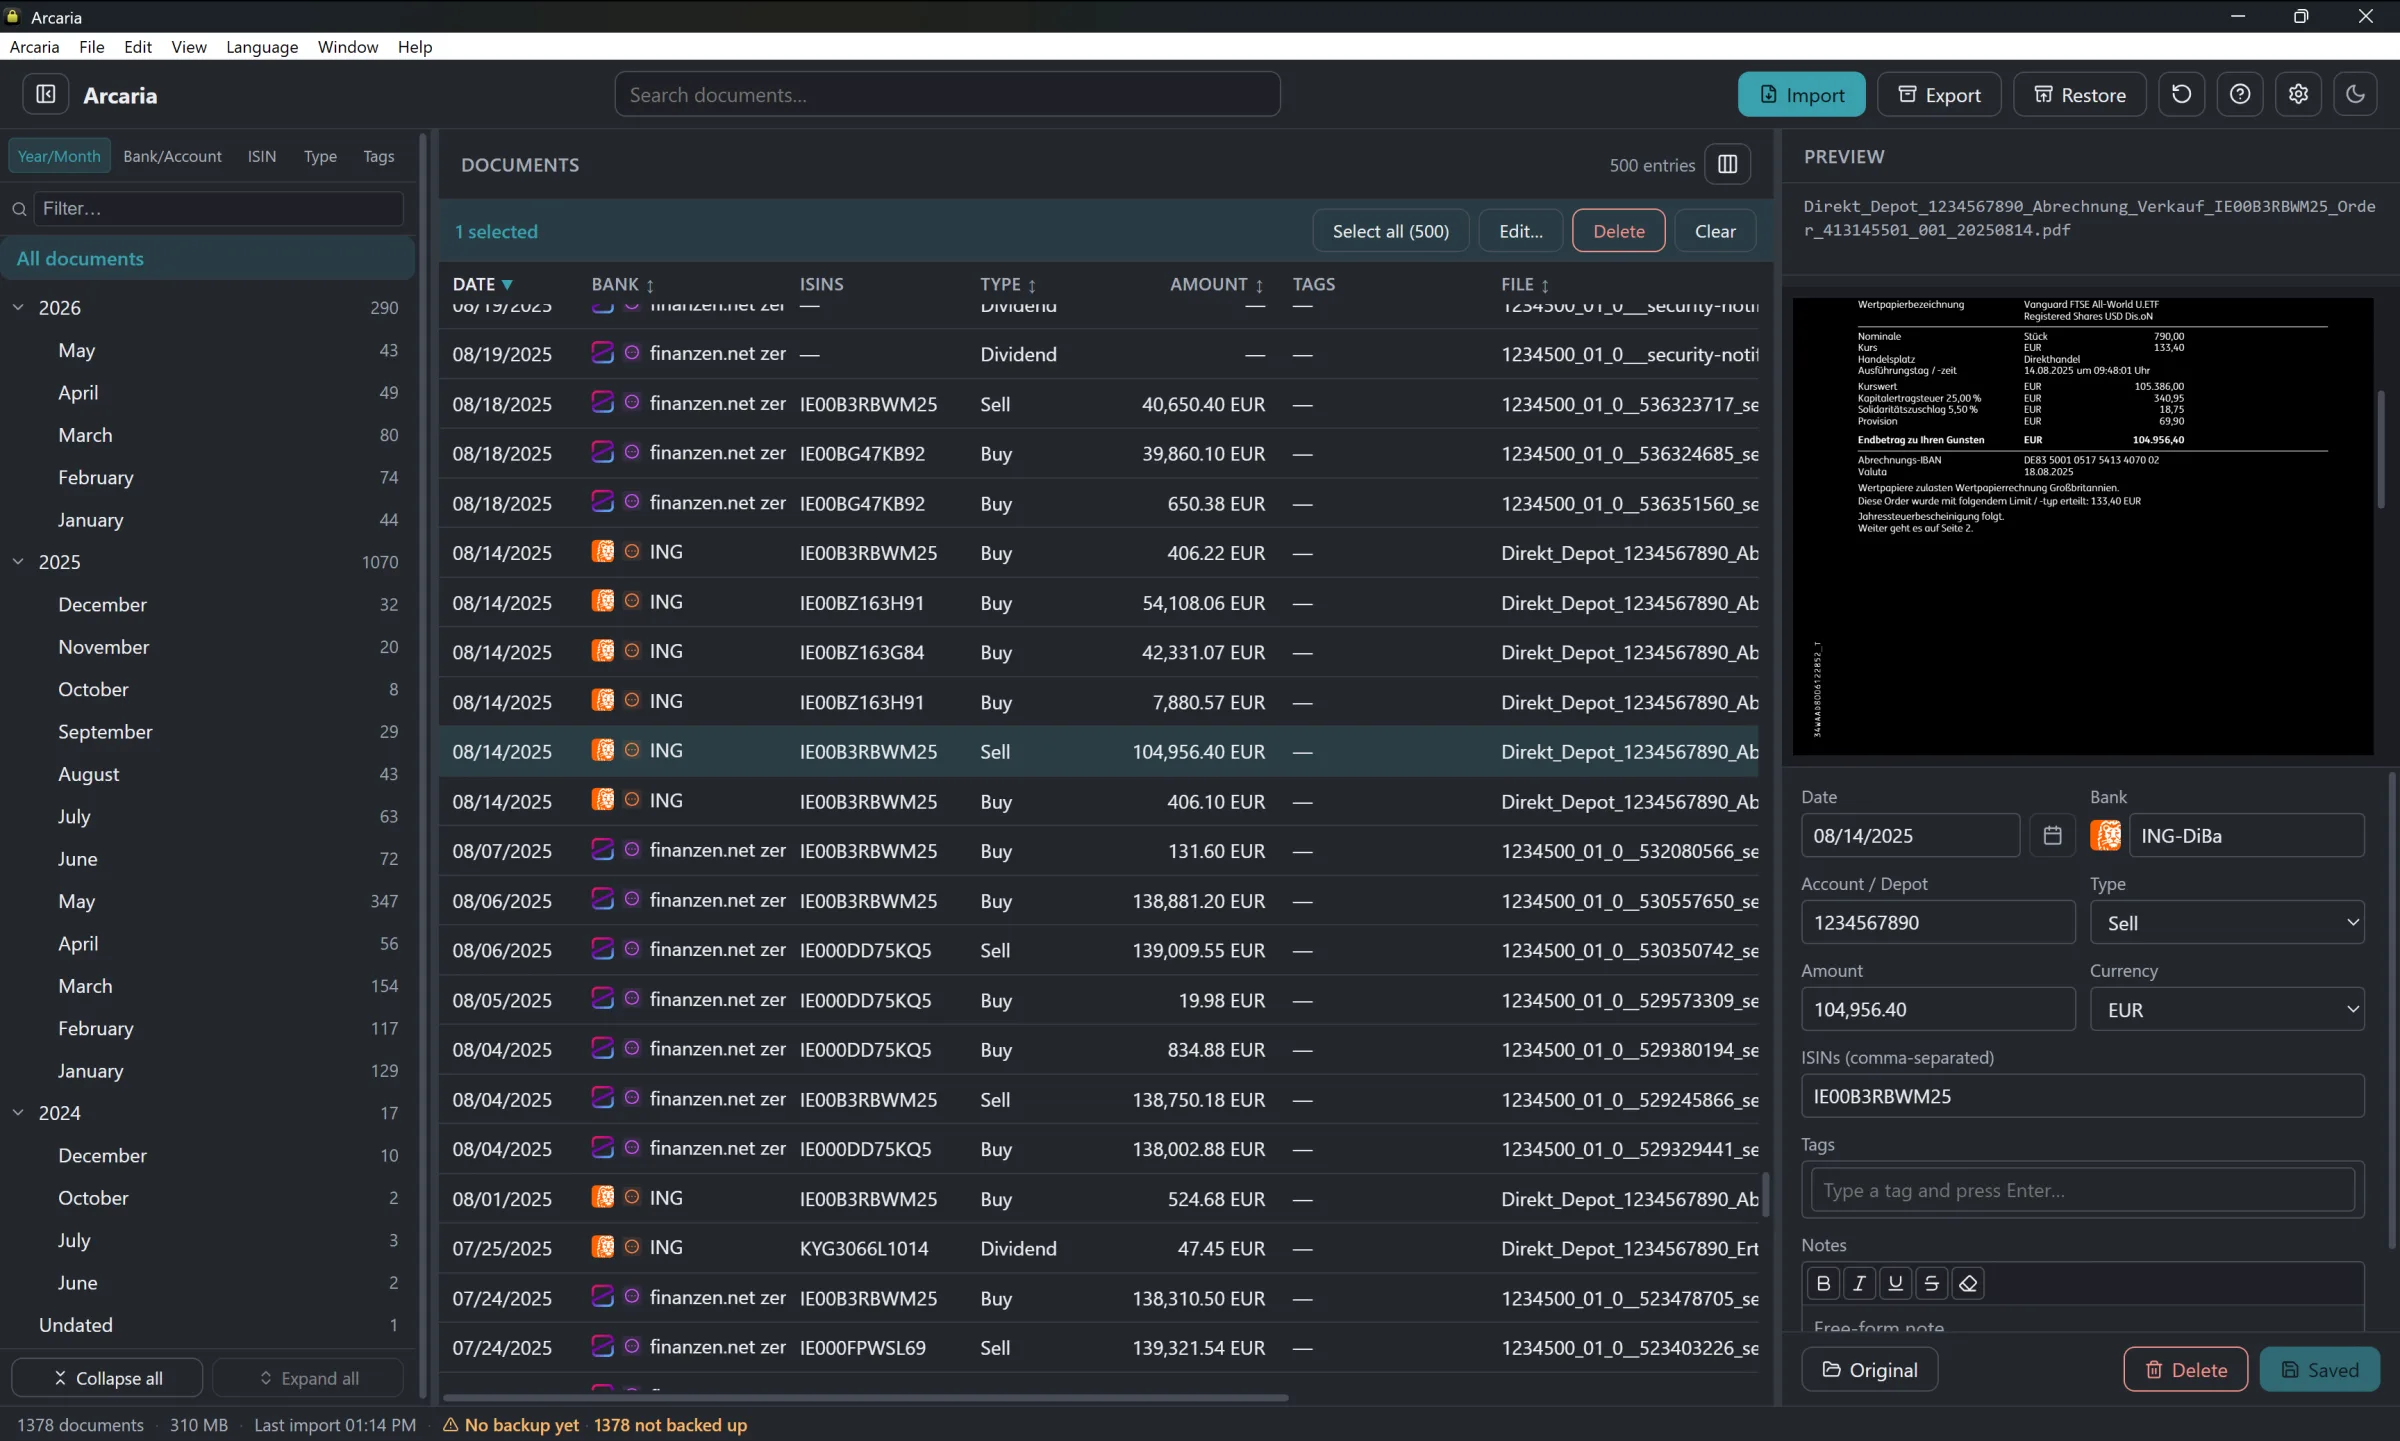2400x1441 pixels.
Task: Open the column chooser icon next to 500 entries
Action: [1727, 165]
